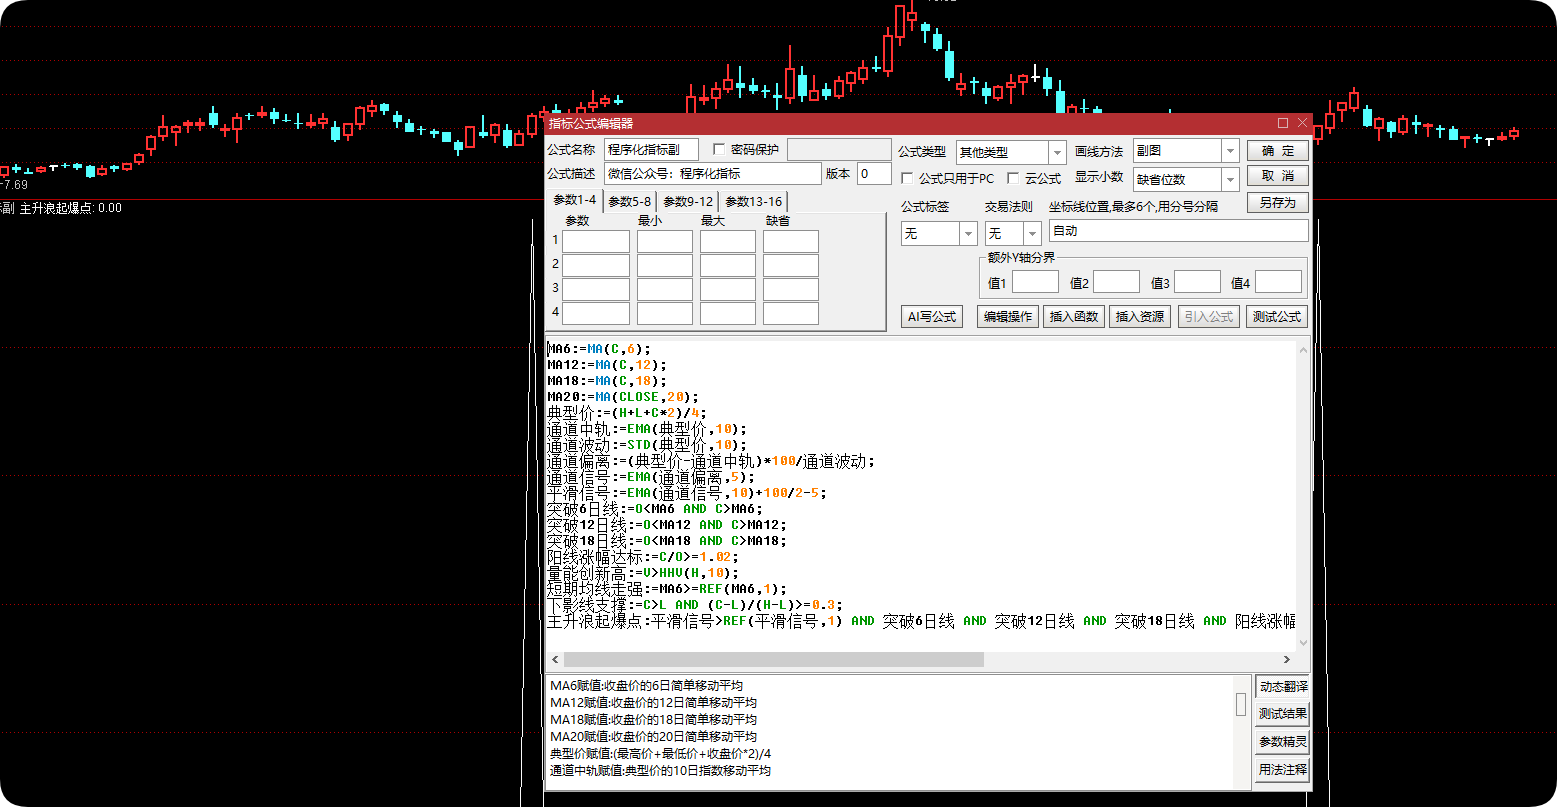1557x807 pixels.
Task: Click the 值3 input field
Action: coord(1197,282)
